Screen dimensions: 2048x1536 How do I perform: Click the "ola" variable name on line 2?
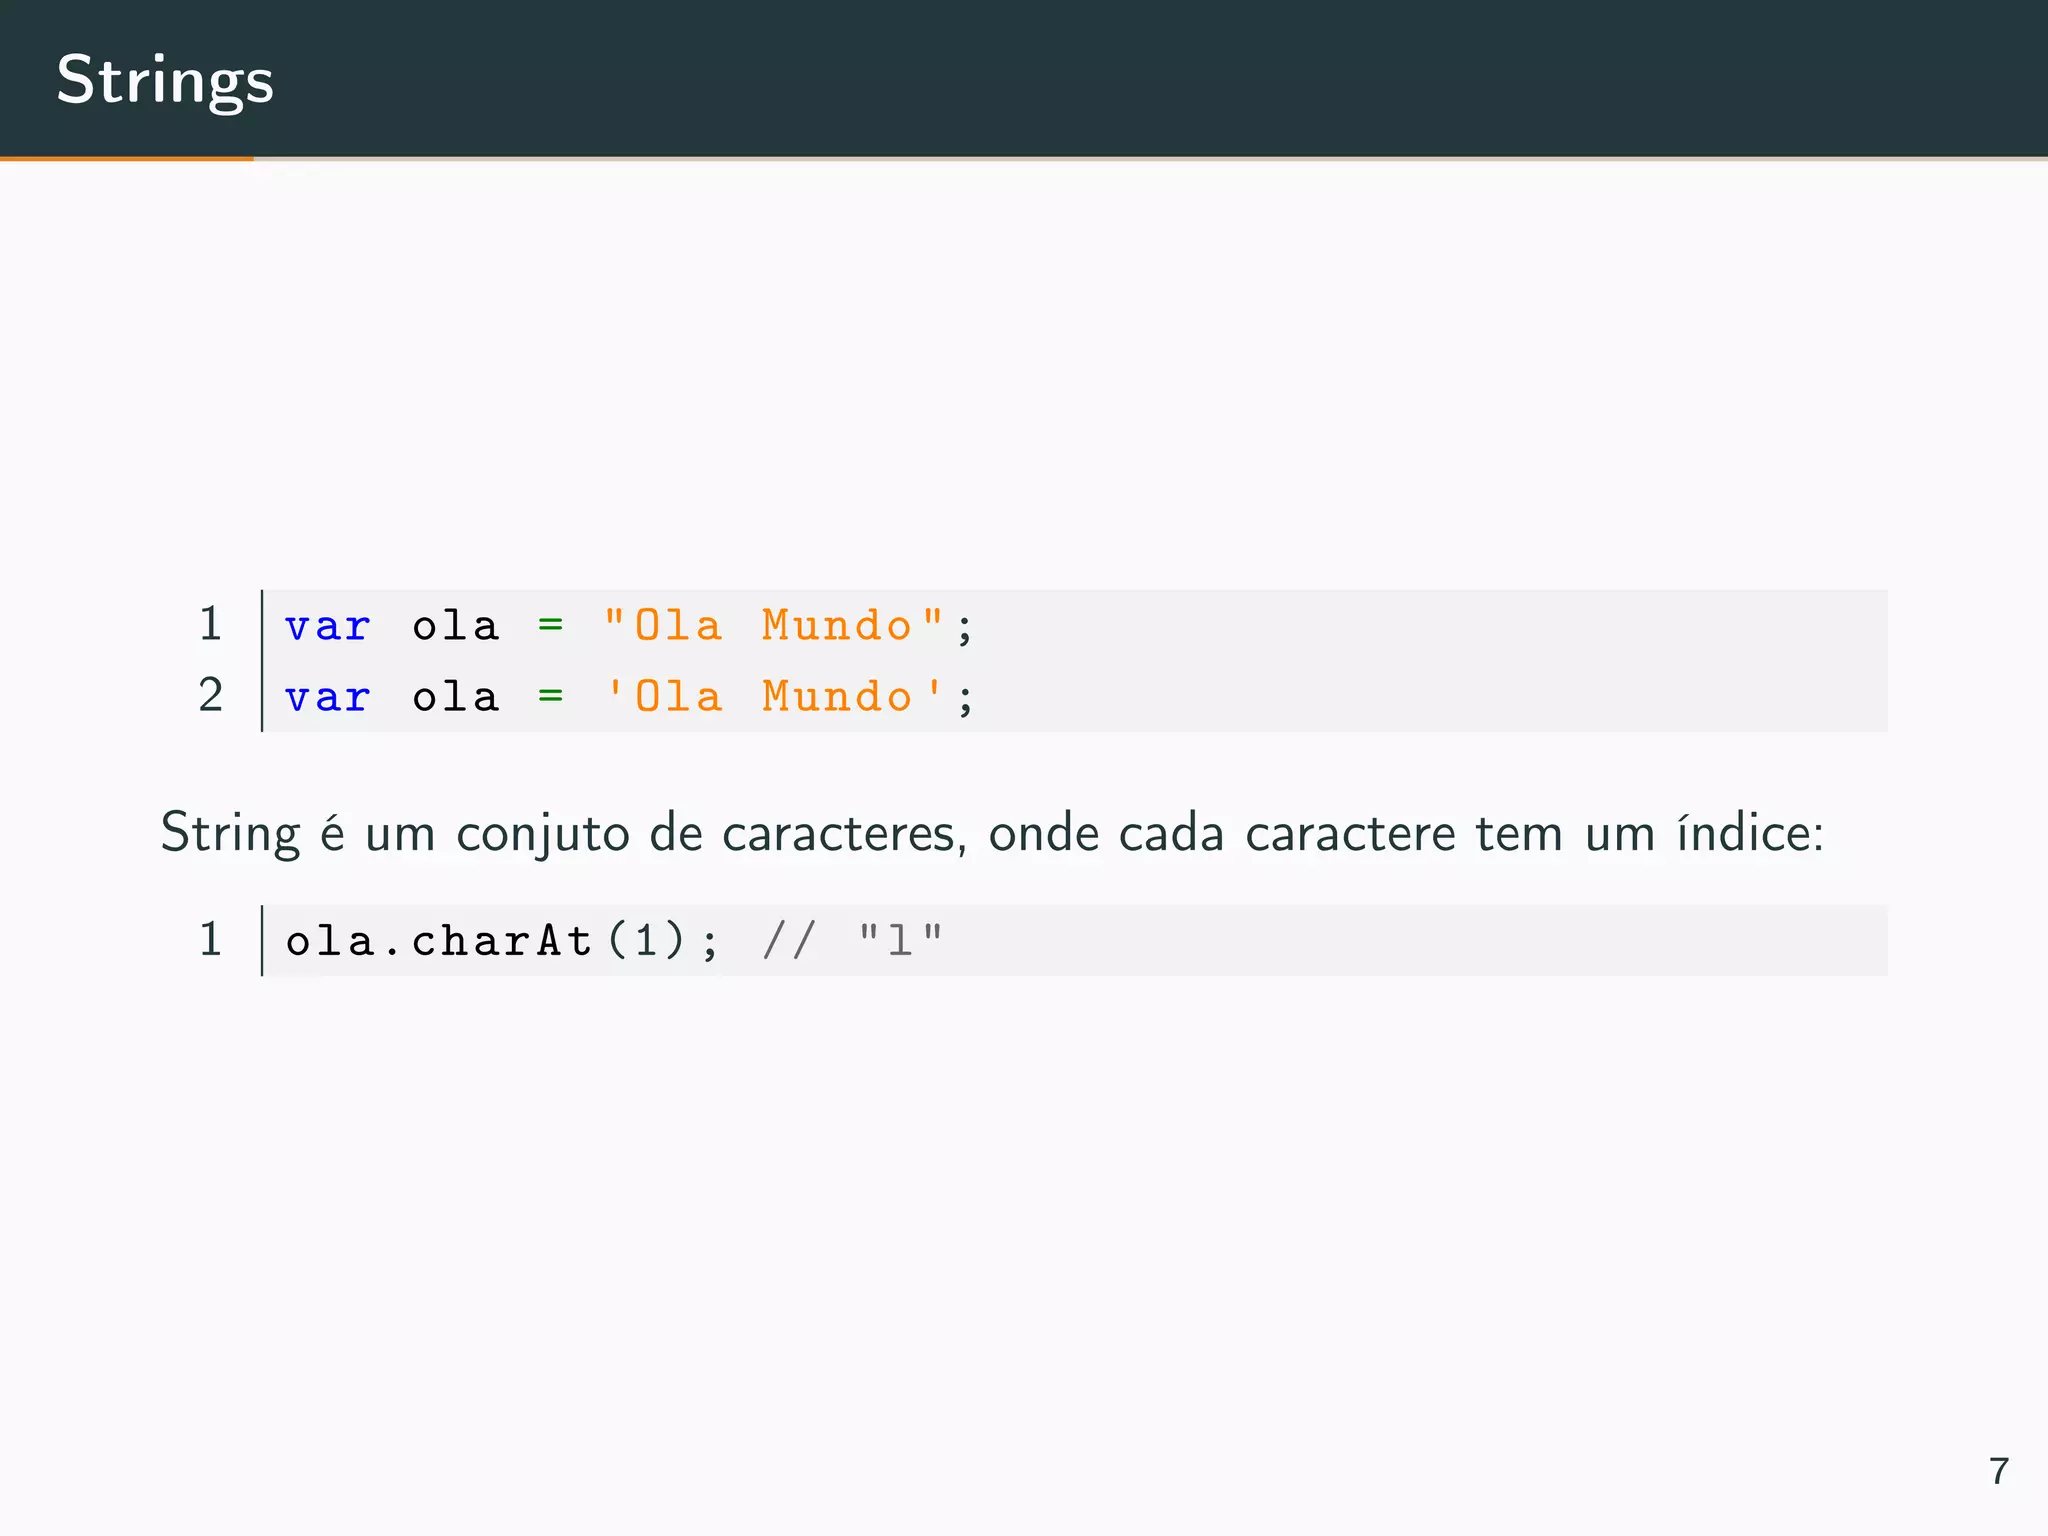(x=455, y=698)
